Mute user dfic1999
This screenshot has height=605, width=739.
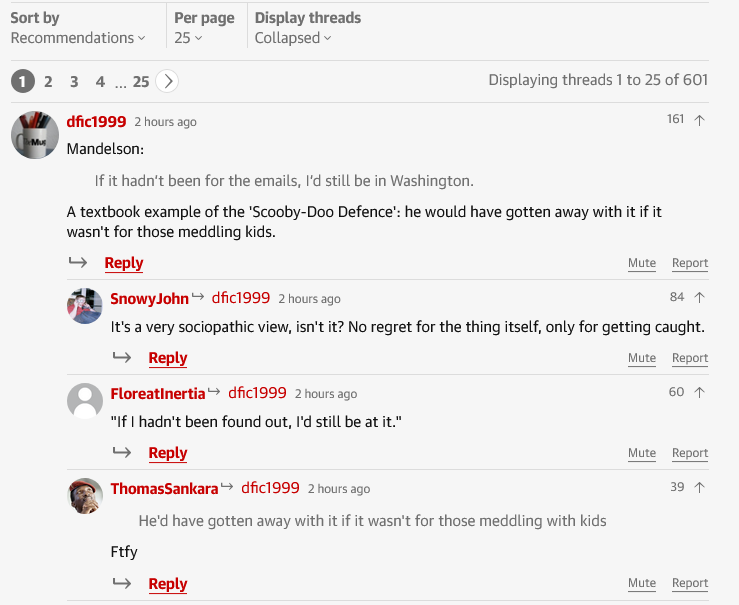[642, 263]
